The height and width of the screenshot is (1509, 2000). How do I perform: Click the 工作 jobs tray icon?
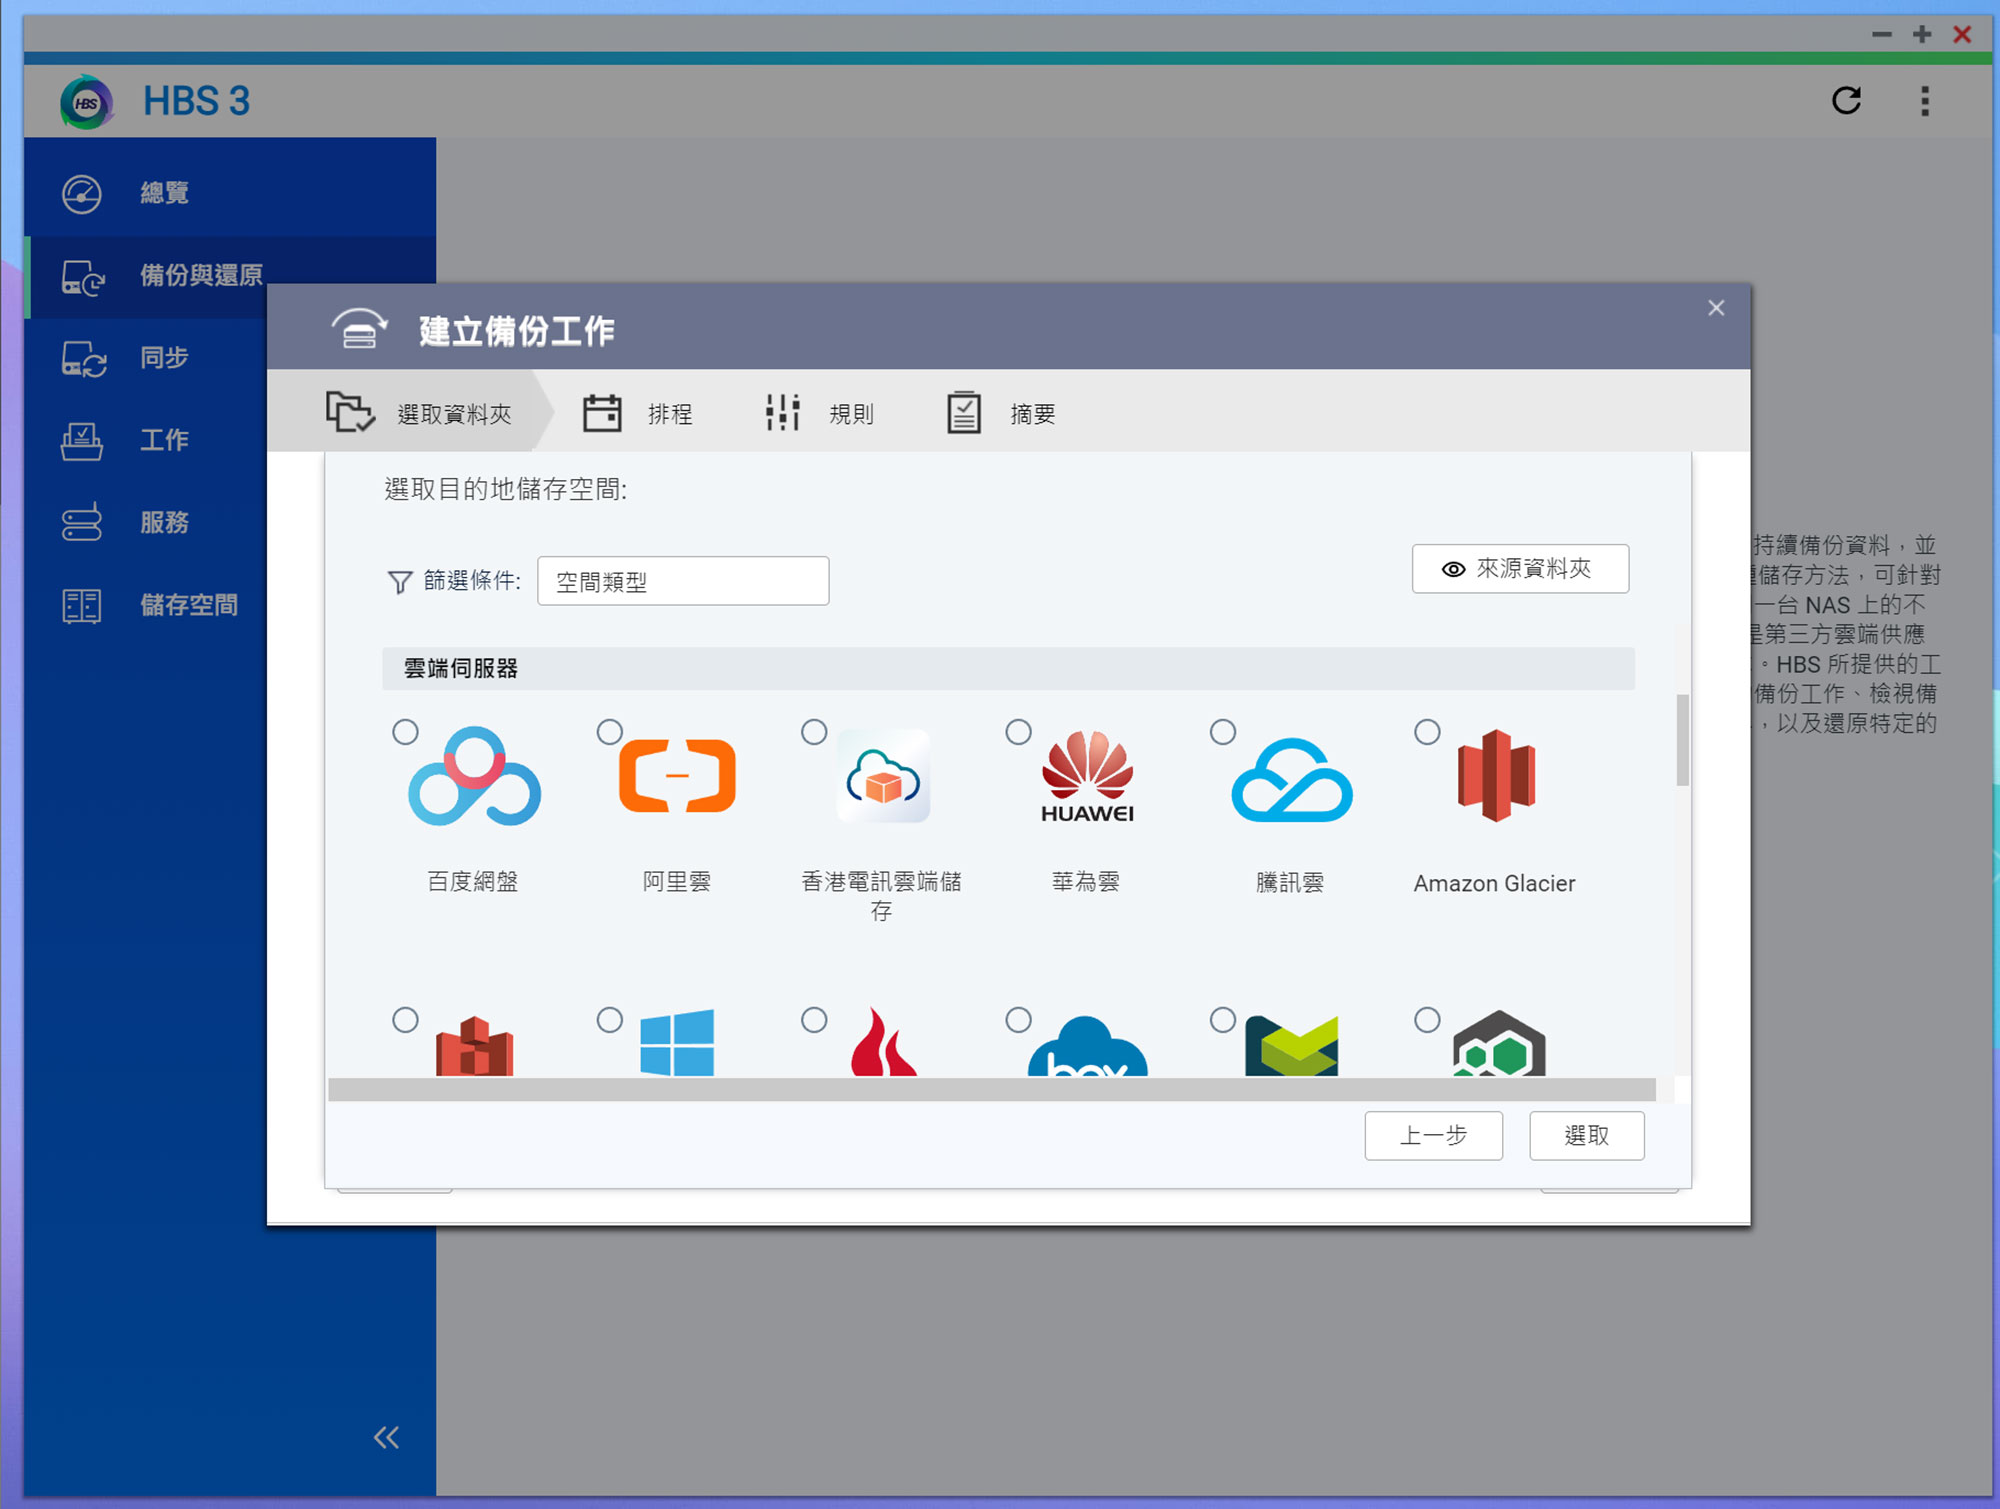[82, 441]
